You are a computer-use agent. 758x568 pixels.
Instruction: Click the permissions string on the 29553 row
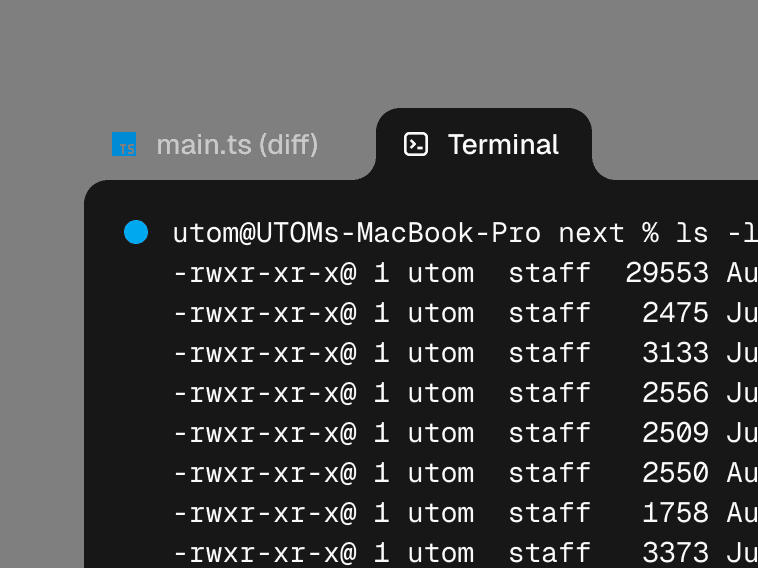coord(264,273)
